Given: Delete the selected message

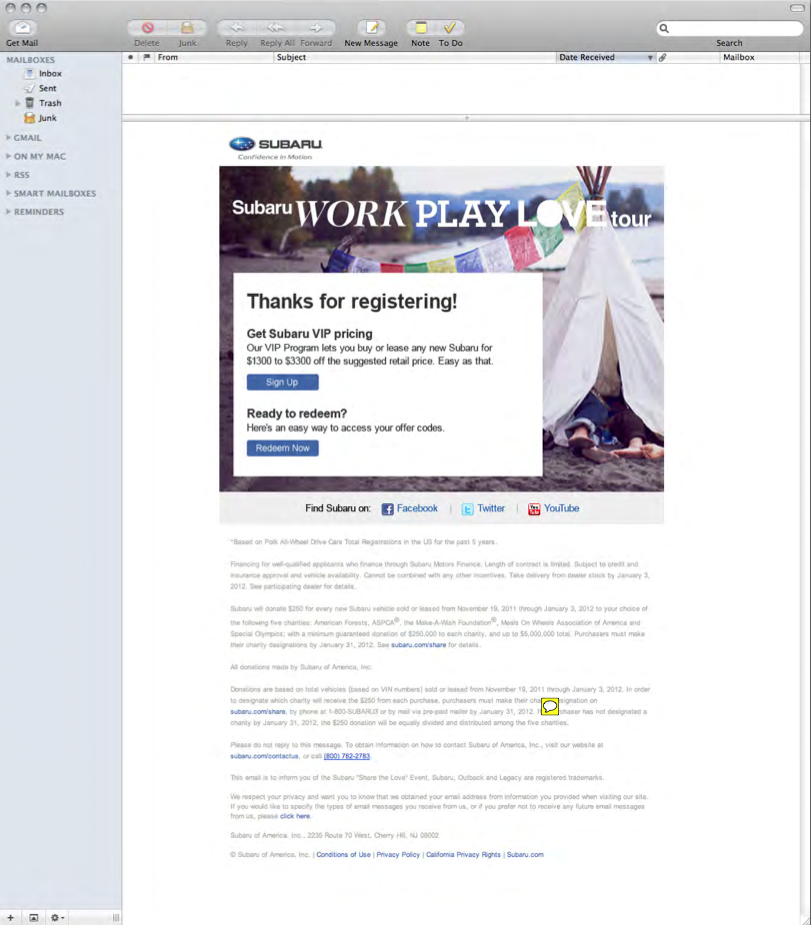Looking at the screenshot, I should [147, 28].
